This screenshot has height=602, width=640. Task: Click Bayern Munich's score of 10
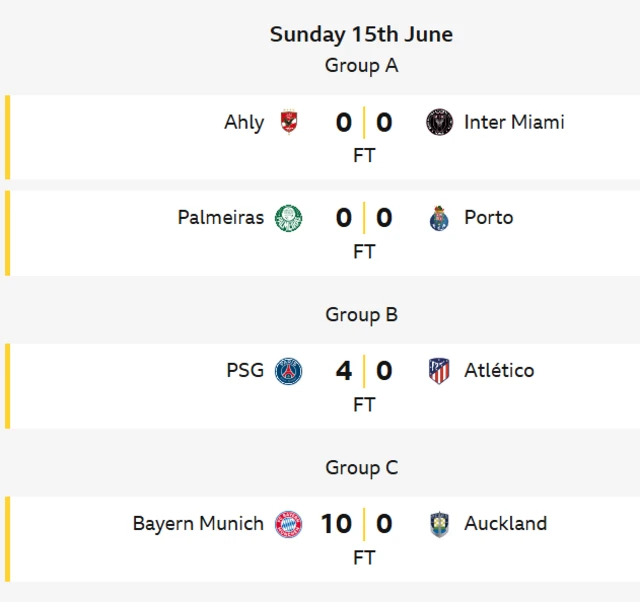(336, 523)
